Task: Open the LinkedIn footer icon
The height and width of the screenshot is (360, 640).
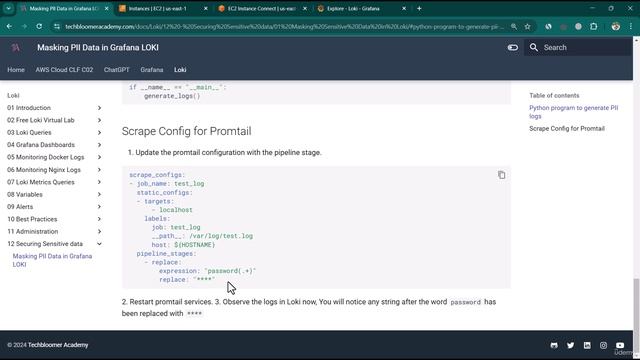Action: coord(587,345)
